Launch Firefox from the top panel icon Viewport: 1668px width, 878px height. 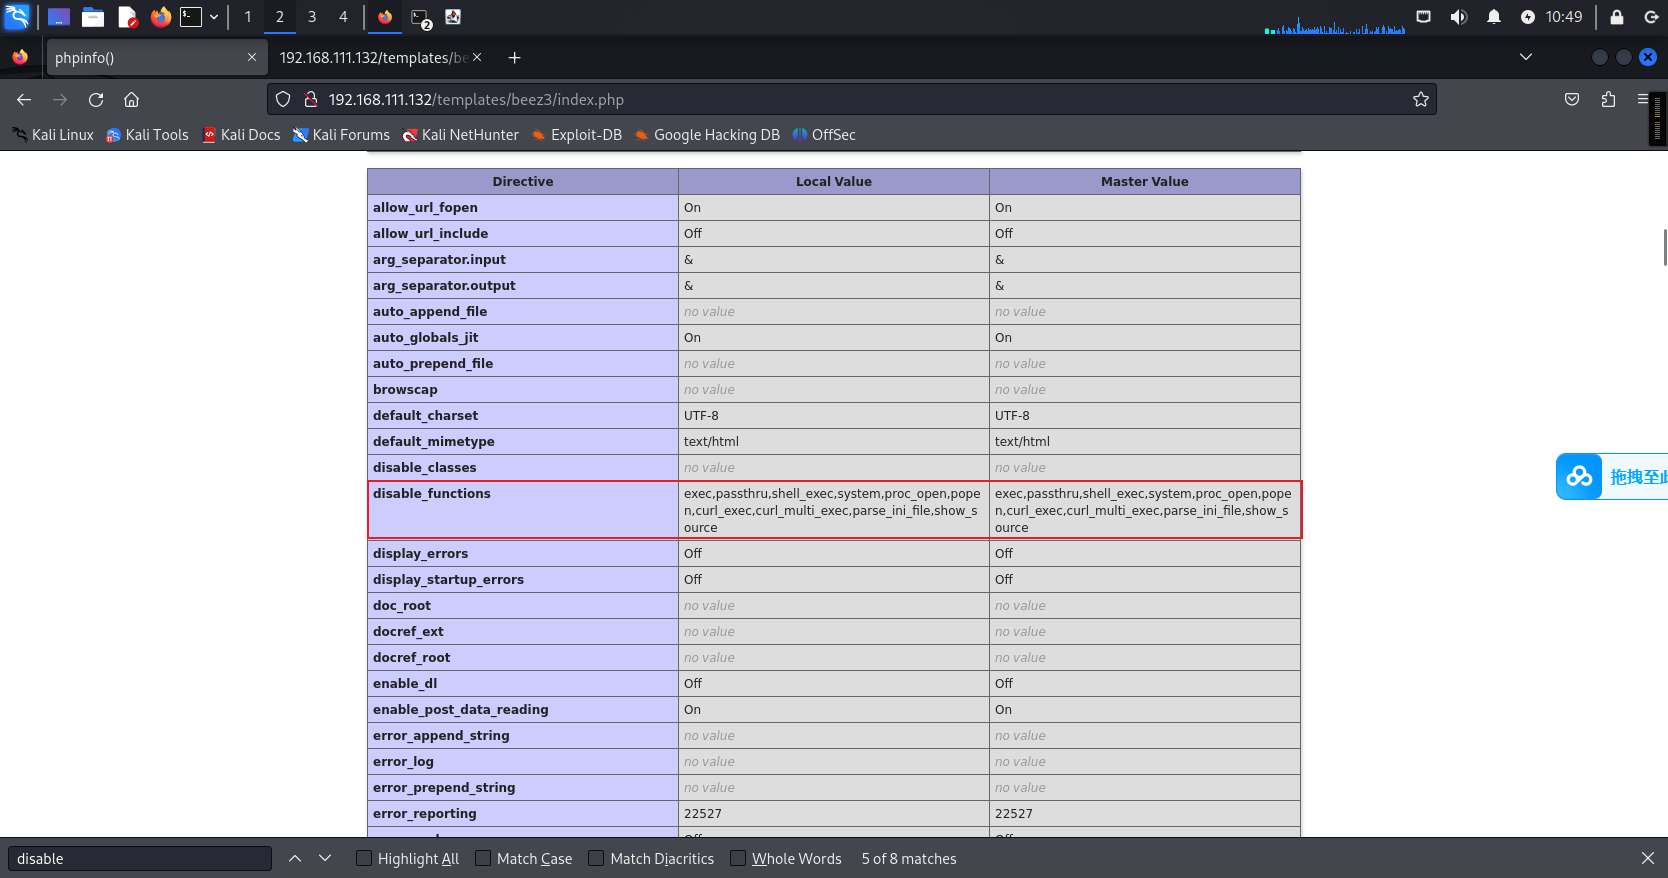pos(160,17)
